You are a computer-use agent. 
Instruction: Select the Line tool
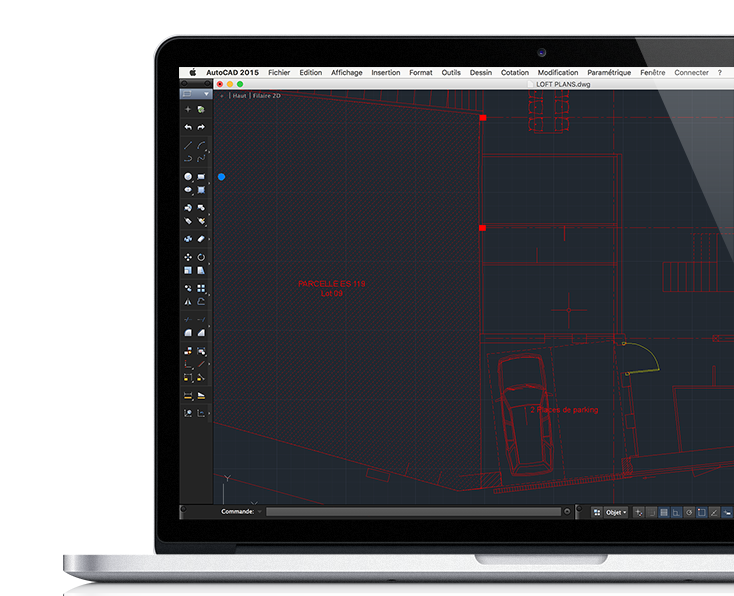pyautogui.click(x=188, y=145)
